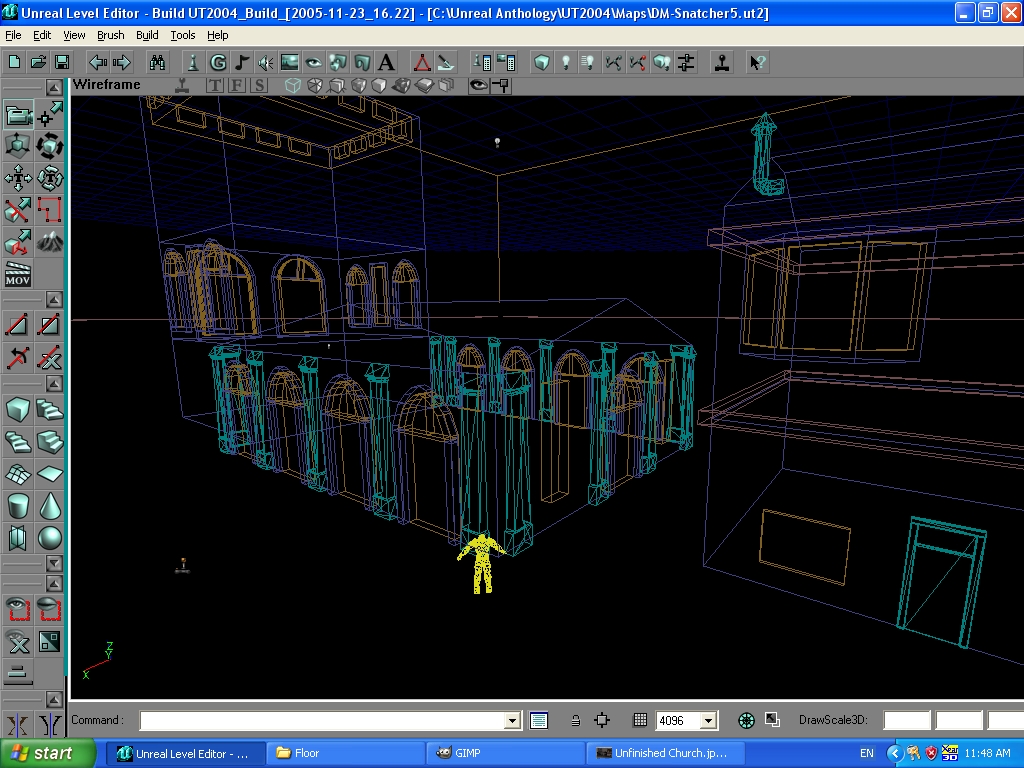Viewport: 1024px width, 768px height.
Task: Expand the Command history dropdown arrow
Action: [x=512, y=721]
